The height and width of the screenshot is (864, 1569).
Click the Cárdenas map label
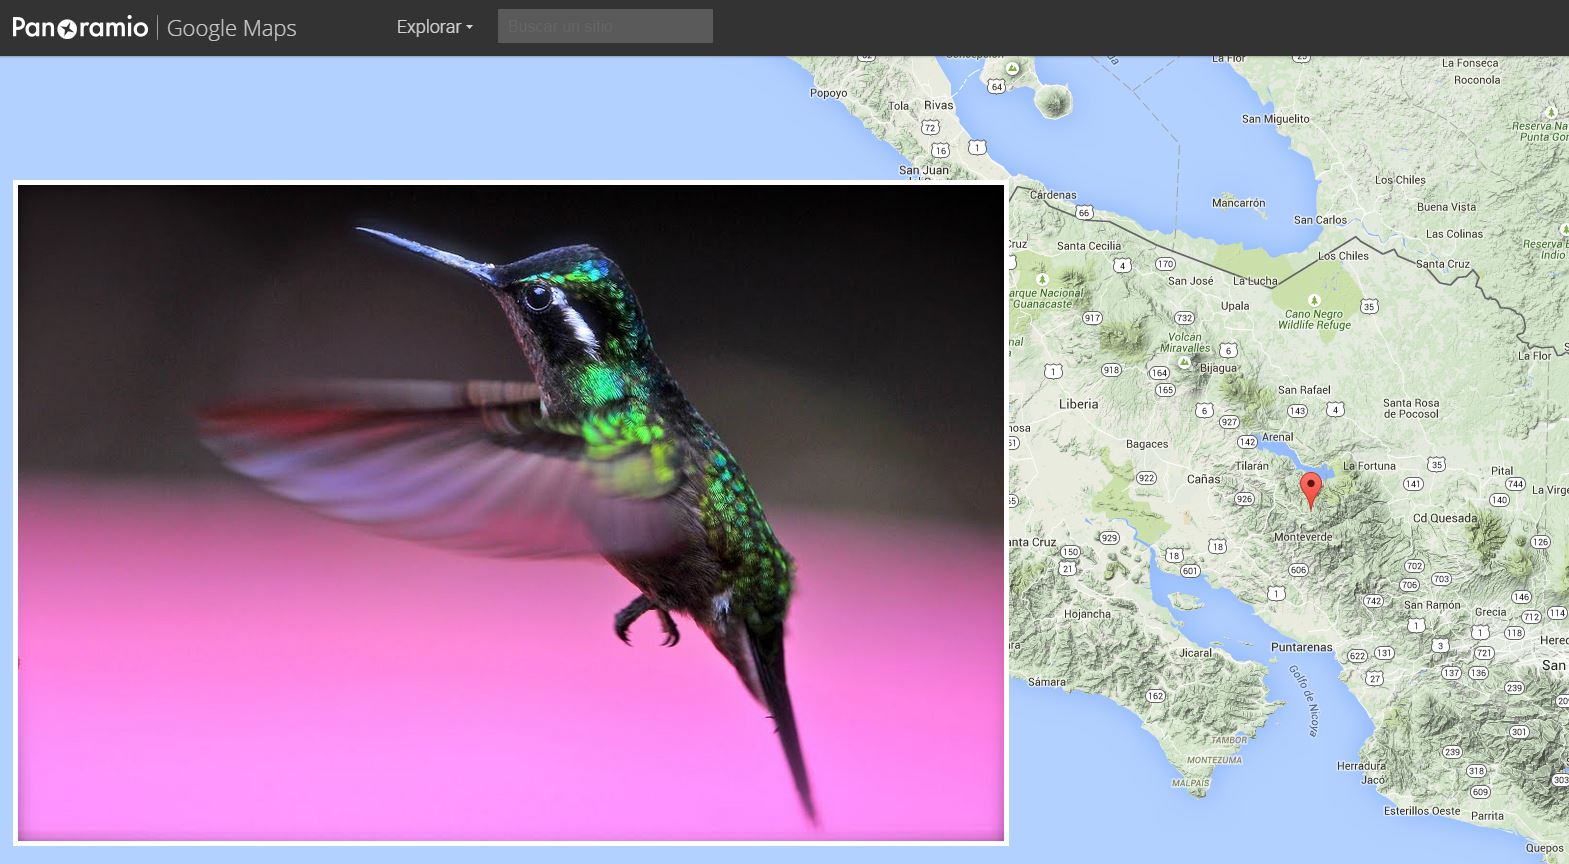point(1053,195)
